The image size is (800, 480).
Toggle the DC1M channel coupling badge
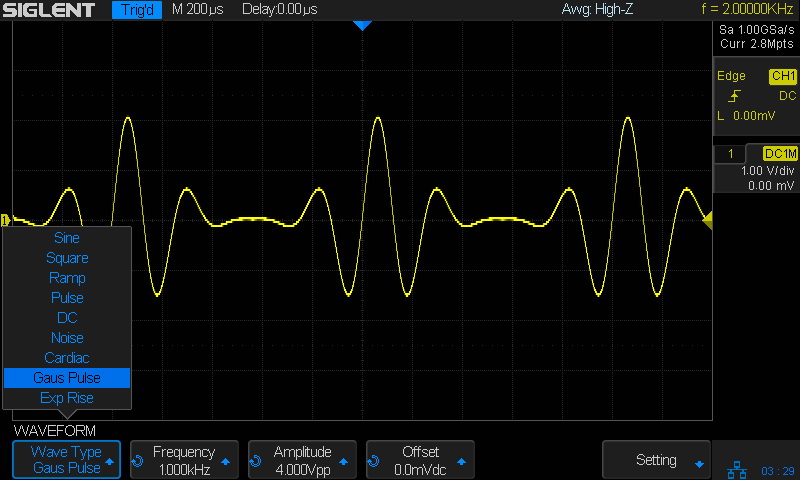click(x=780, y=154)
